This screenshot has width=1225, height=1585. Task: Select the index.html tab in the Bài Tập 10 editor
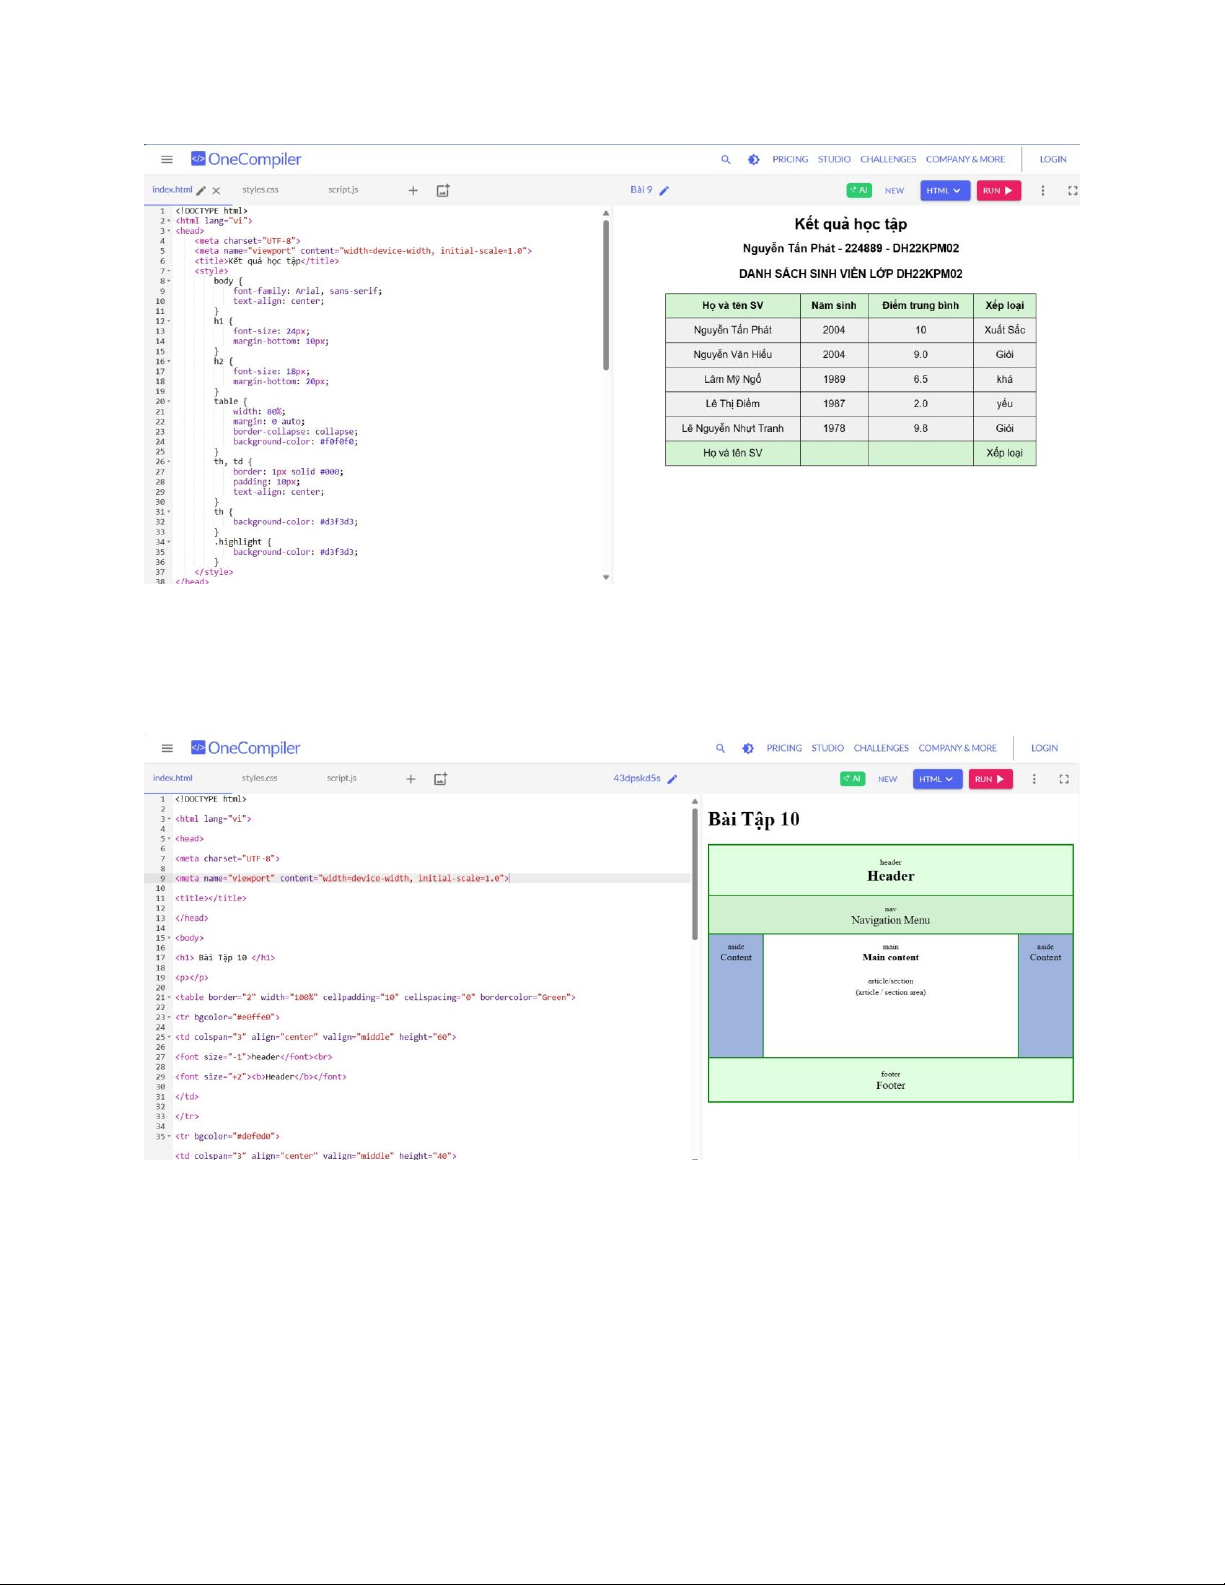(x=173, y=778)
